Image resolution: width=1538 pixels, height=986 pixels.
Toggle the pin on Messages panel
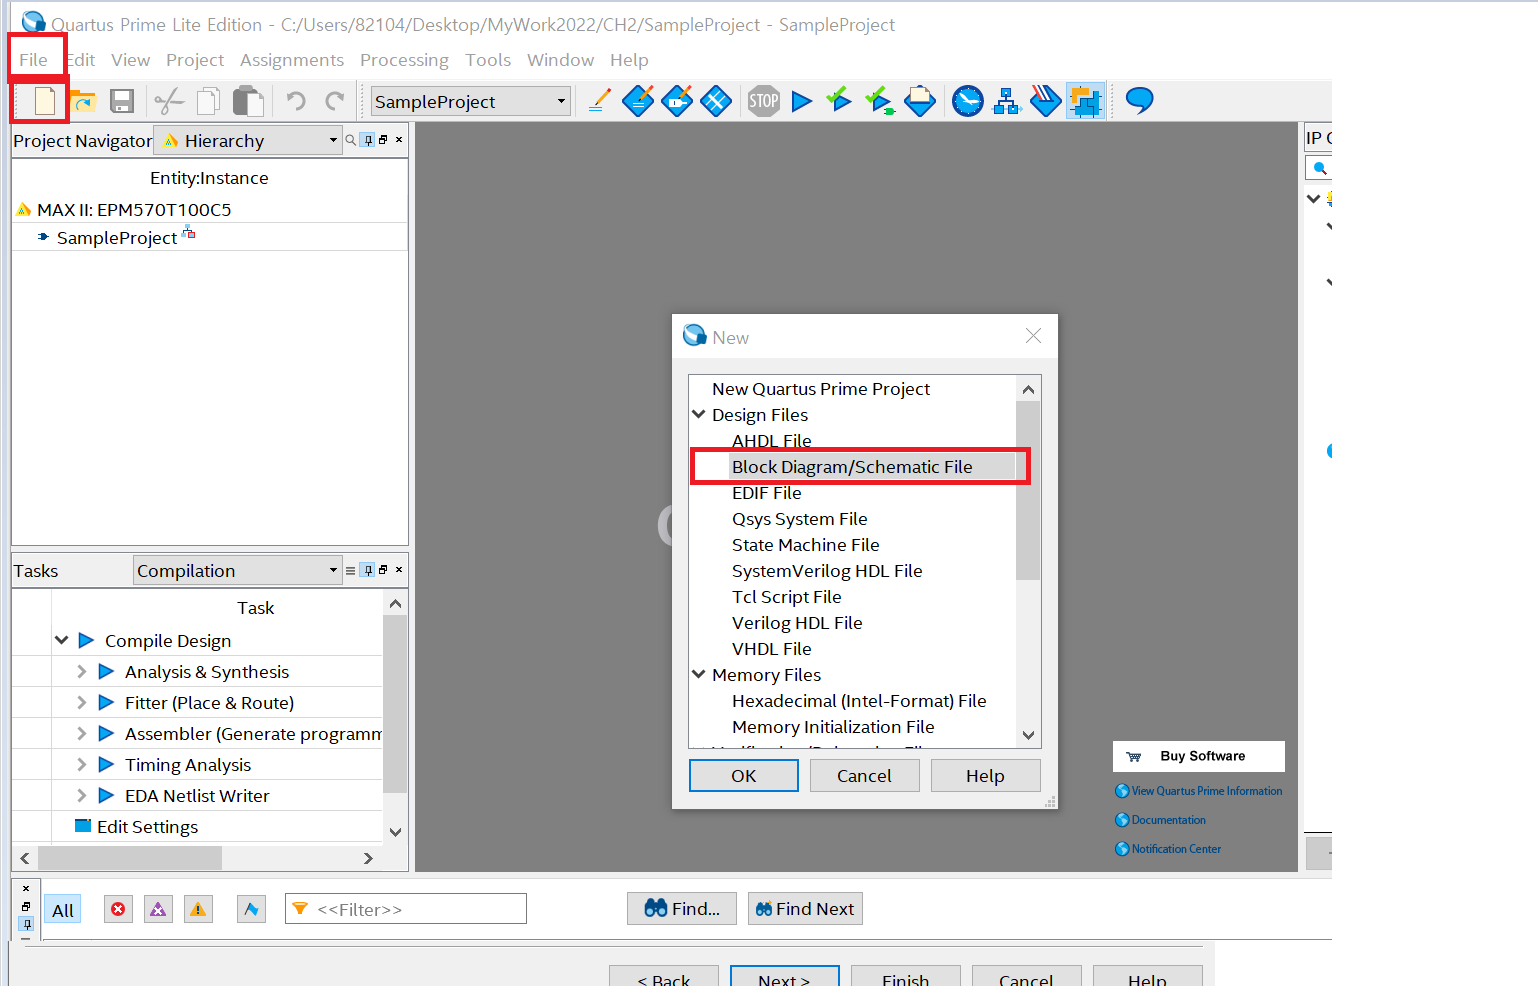point(27,924)
